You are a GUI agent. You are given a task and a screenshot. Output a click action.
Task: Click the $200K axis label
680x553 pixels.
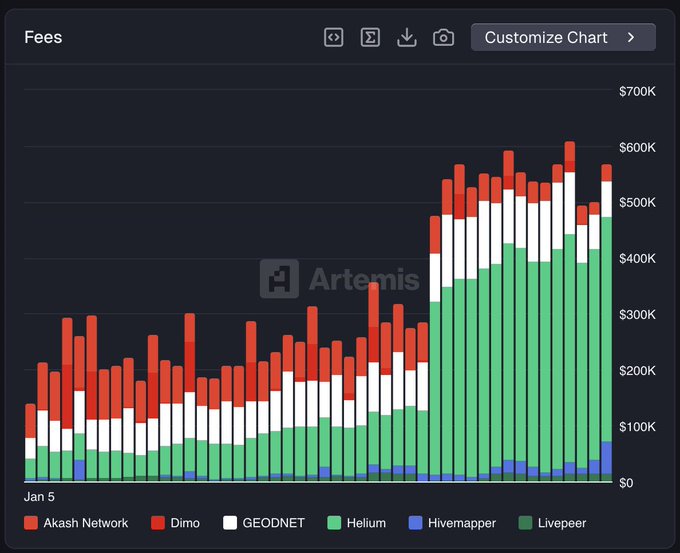coord(638,371)
